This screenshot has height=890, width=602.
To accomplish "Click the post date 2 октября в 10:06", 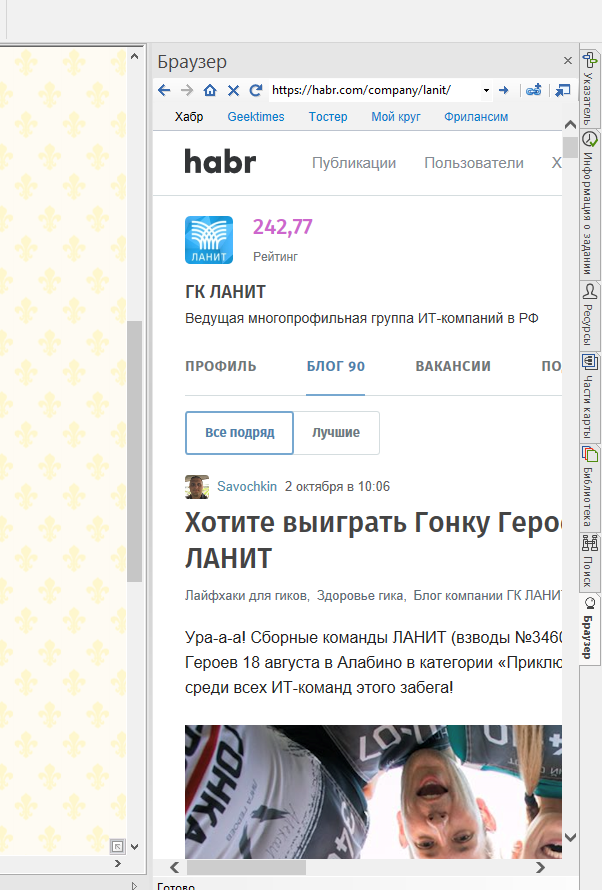I will point(337,486).
